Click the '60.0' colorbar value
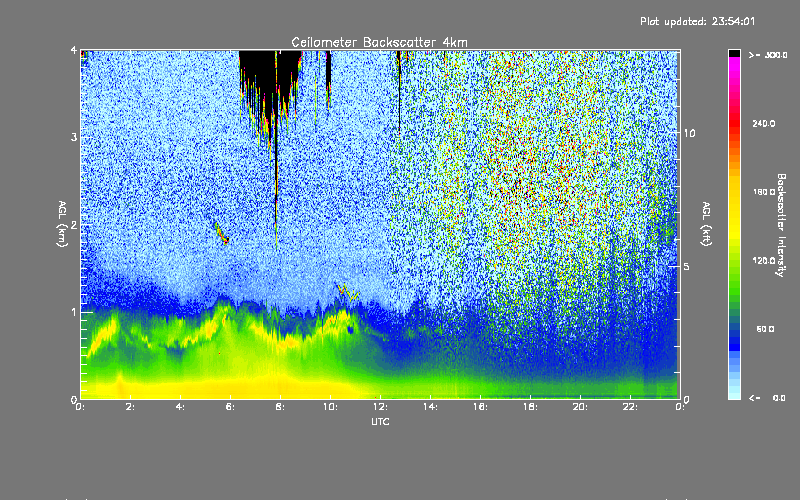800x500 pixels. coord(765,329)
